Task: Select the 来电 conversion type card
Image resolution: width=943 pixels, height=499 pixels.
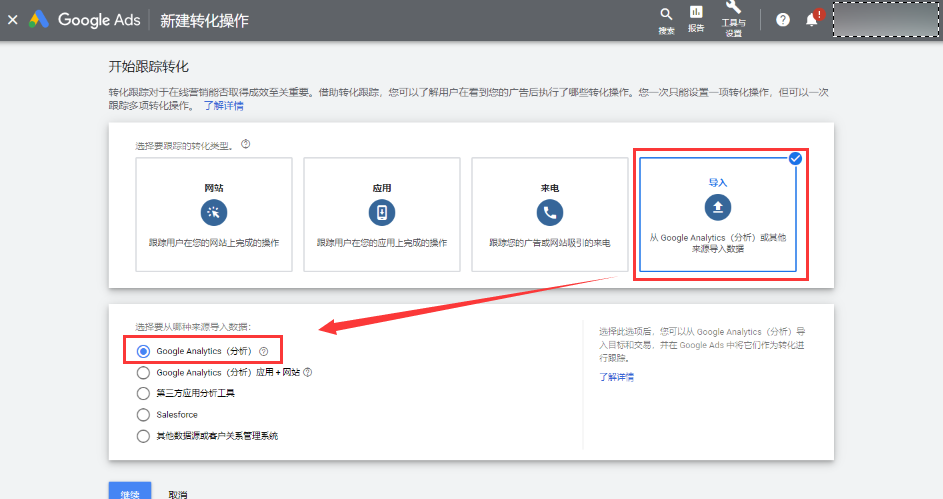Action: (x=550, y=215)
